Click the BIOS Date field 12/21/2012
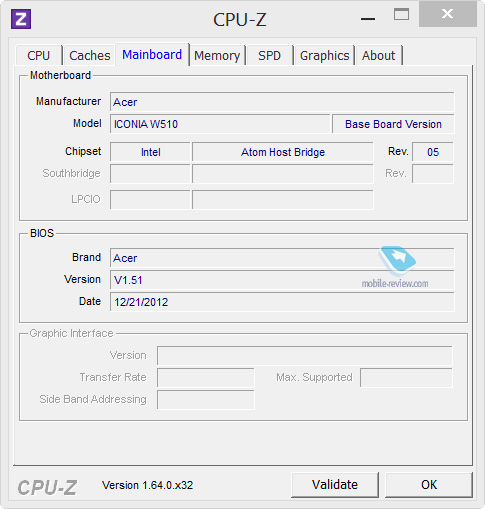Image resolution: width=485 pixels, height=509 pixels. tap(282, 302)
